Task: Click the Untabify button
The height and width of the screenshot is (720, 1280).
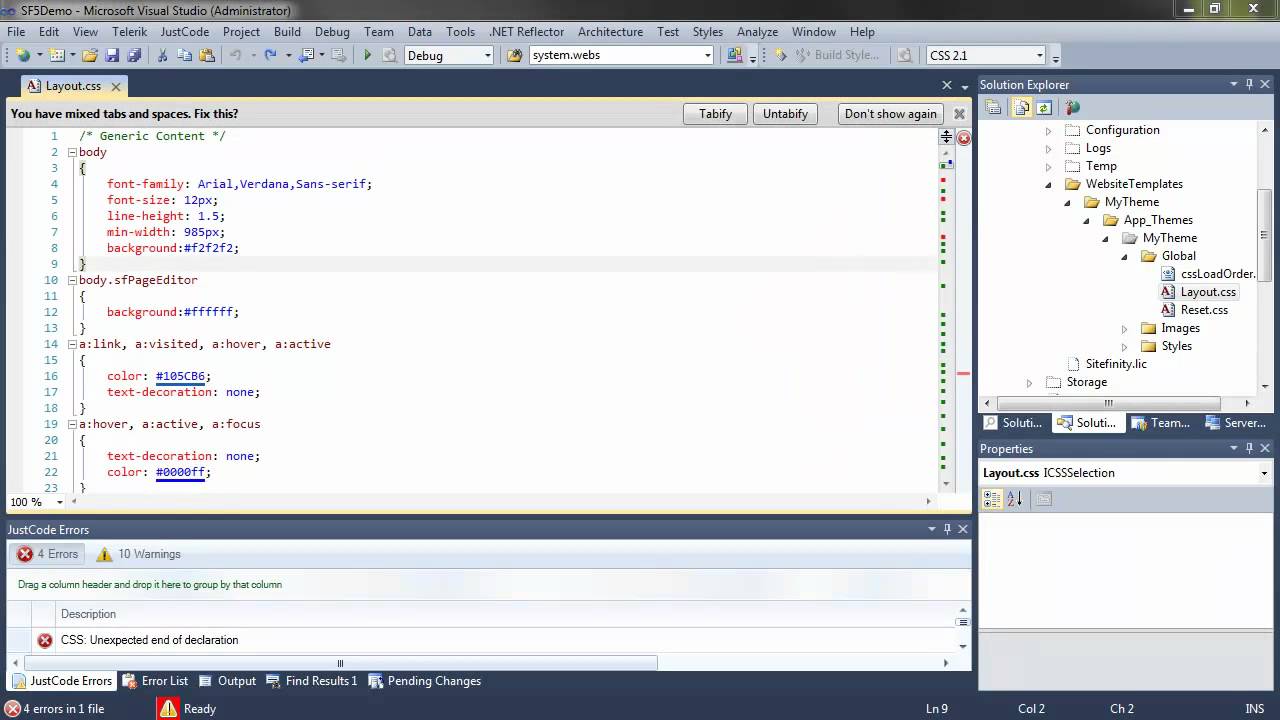Action: pos(785,114)
